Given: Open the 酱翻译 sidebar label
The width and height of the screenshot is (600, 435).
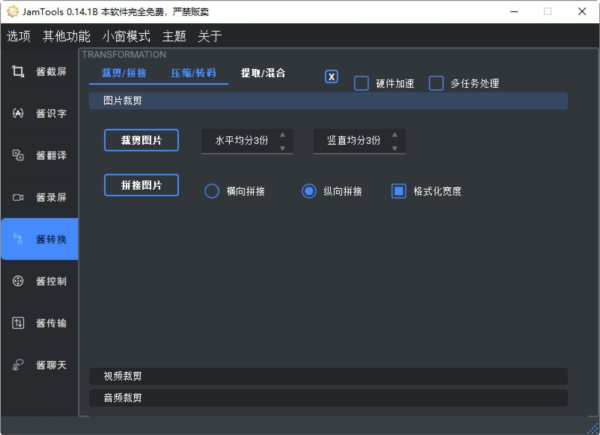Looking at the screenshot, I should [x=51, y=155].
